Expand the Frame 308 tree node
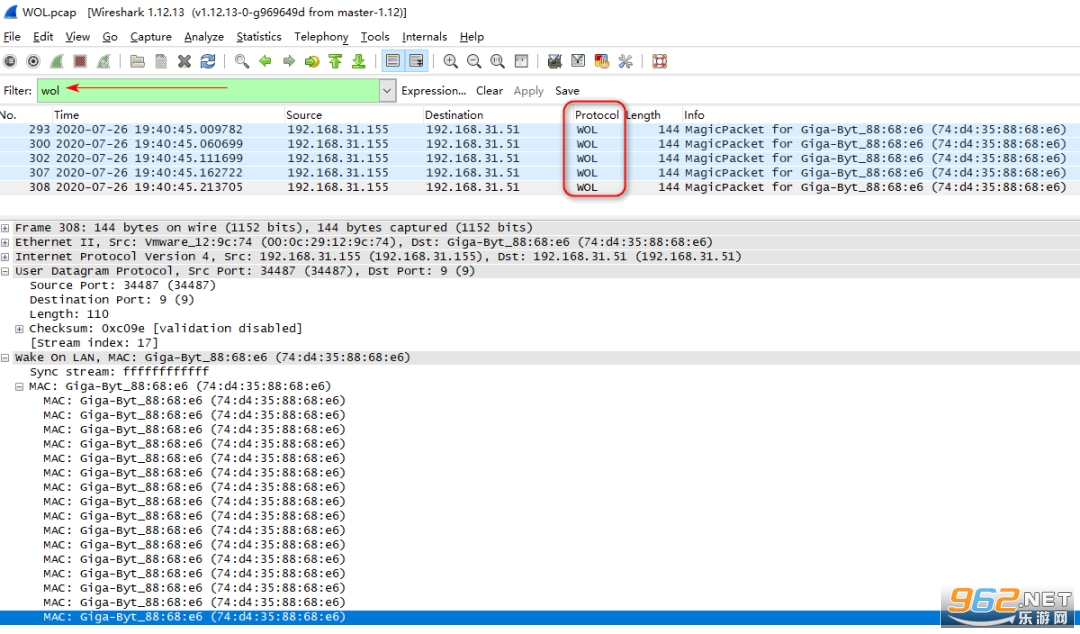The width and height of the screenshot is (1080, 634). 6,228
